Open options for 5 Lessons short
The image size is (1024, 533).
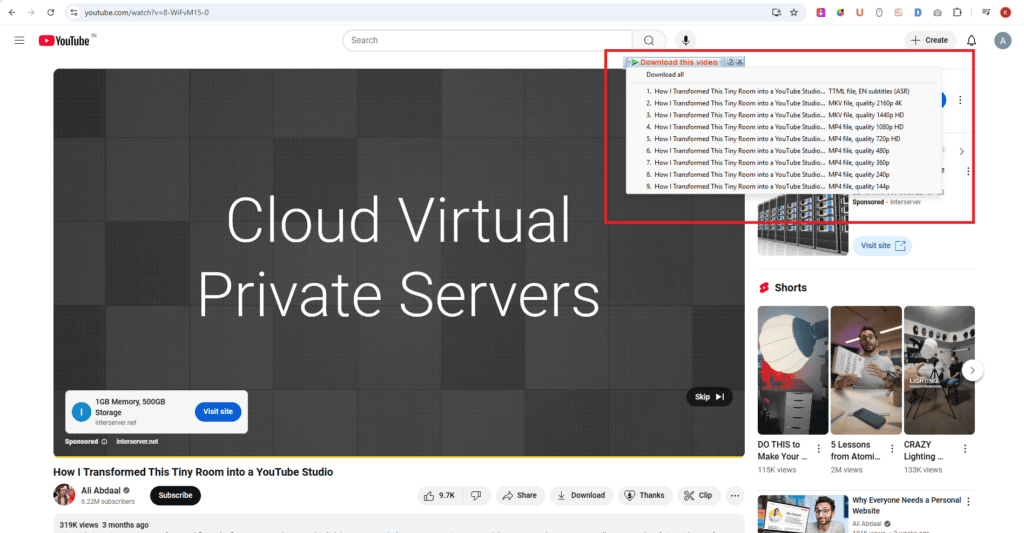coord(892,449)
